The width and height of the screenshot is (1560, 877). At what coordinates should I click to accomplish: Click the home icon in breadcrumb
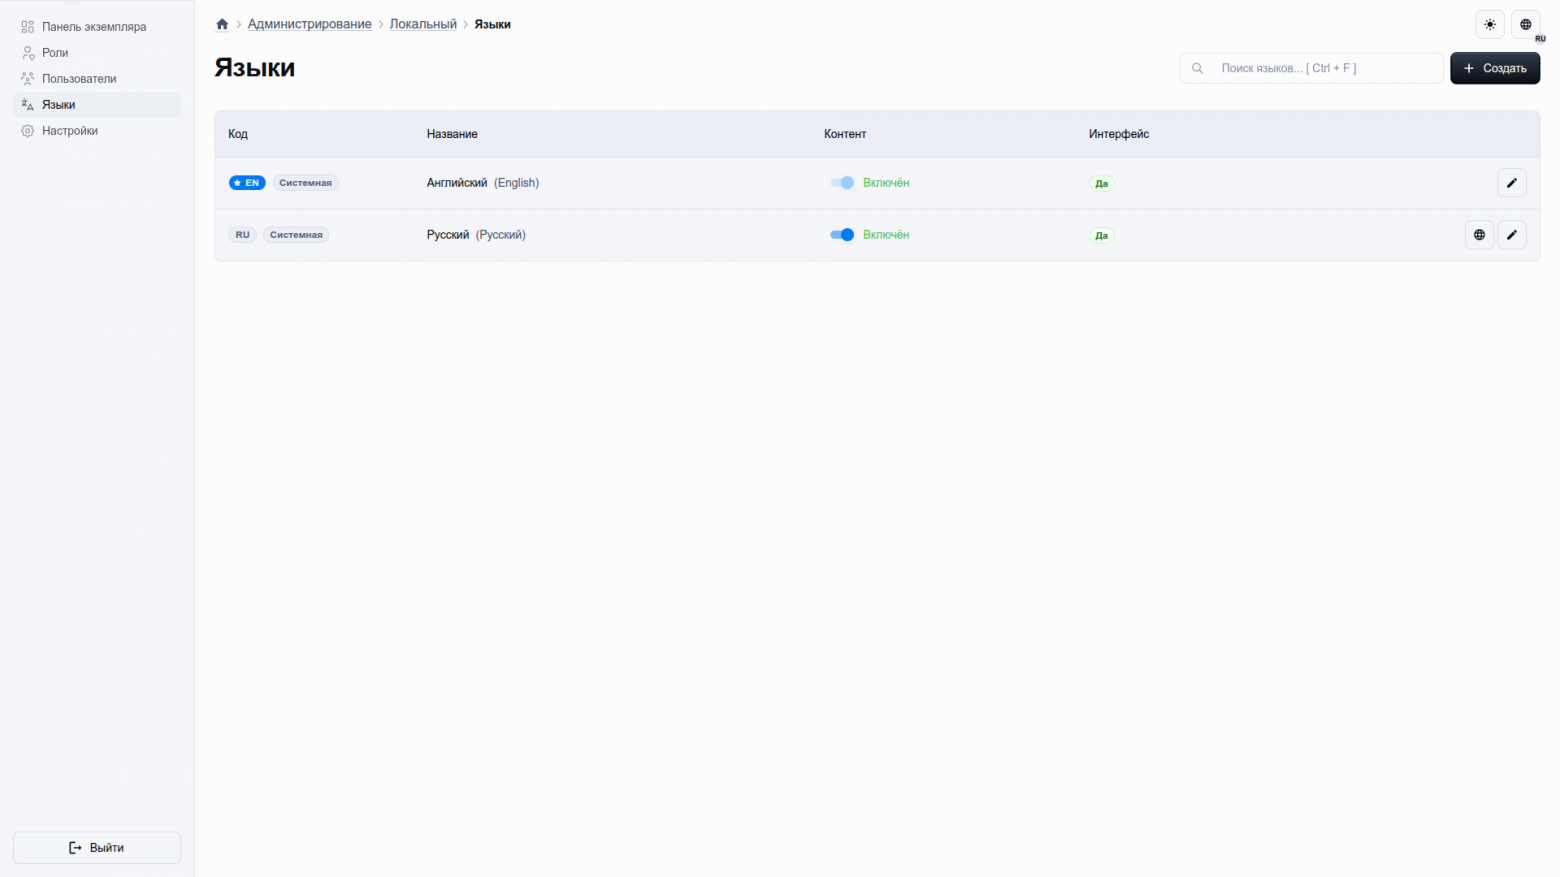coord(222,24)
